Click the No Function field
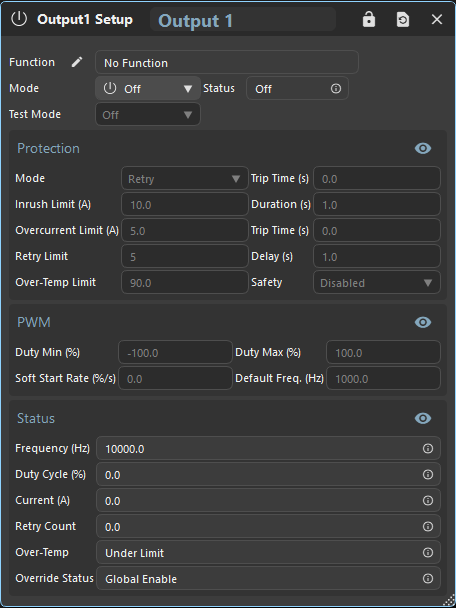The image size is (456, 608). [227, 62]
